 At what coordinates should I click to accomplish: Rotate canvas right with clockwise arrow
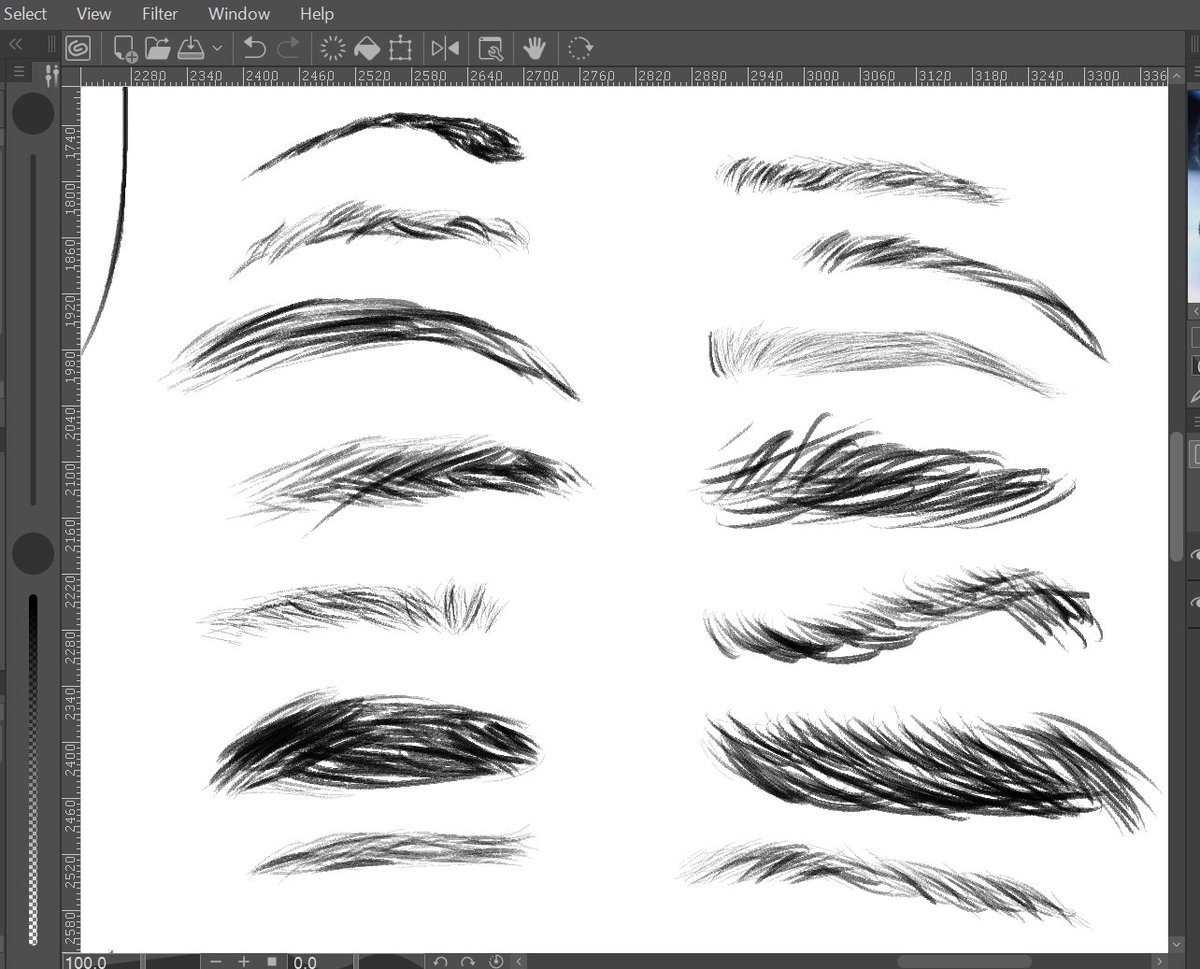(x=468, y=961)
